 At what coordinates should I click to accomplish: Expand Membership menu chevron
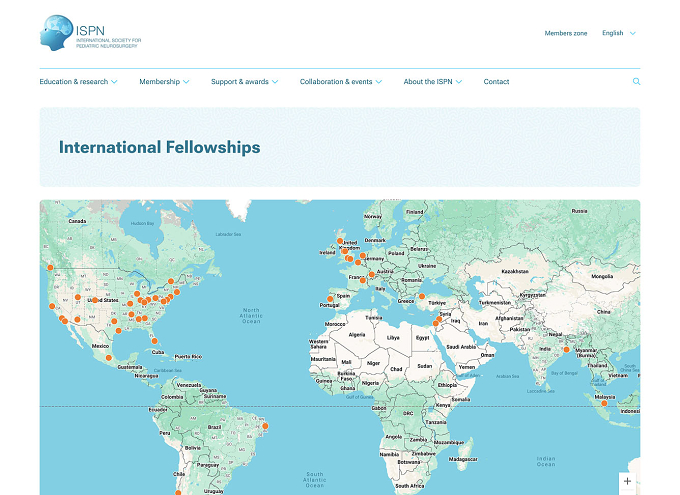click(186, 82)
